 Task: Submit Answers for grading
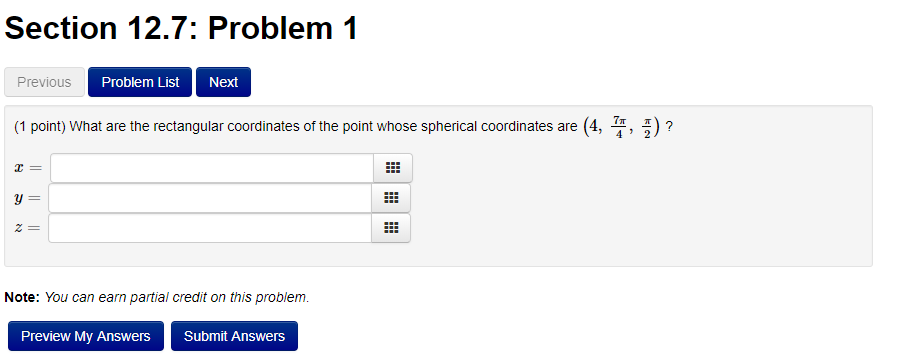click(x=234, y=336)
